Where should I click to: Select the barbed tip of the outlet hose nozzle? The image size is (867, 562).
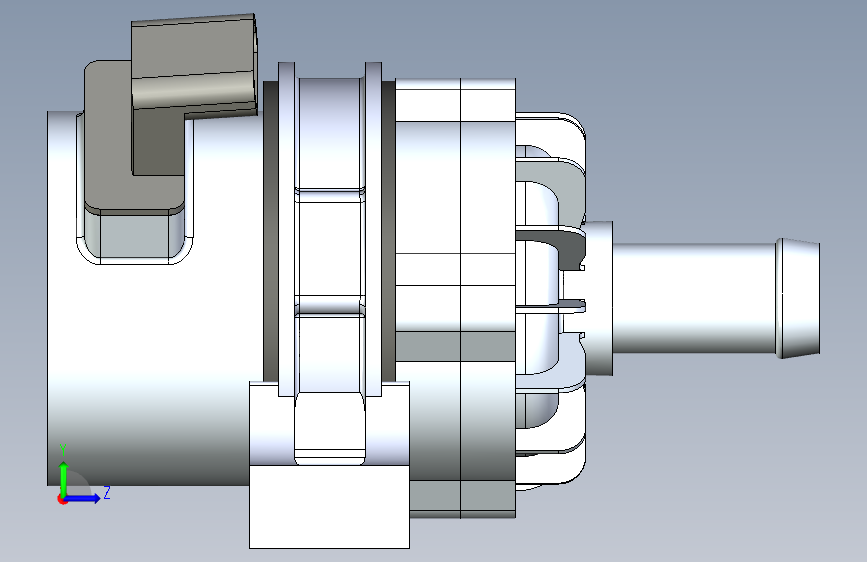tap(798, 298)
